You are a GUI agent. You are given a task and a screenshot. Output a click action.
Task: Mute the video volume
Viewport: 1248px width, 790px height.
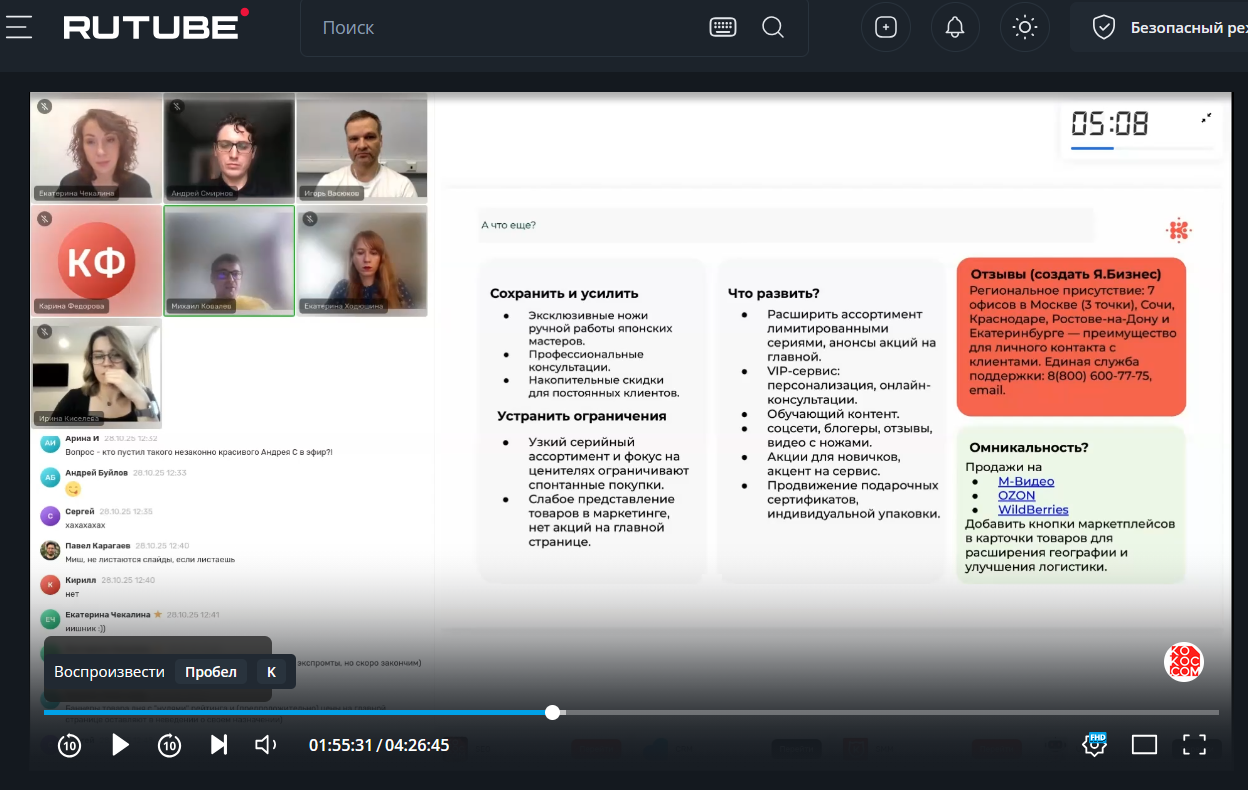[x=265, y=745]
